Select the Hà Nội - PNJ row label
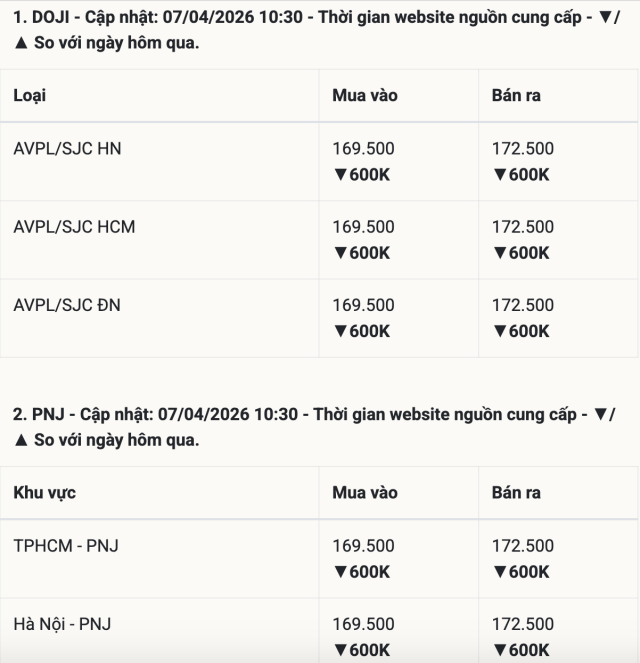The image size is (640, 663). (62, 624)
